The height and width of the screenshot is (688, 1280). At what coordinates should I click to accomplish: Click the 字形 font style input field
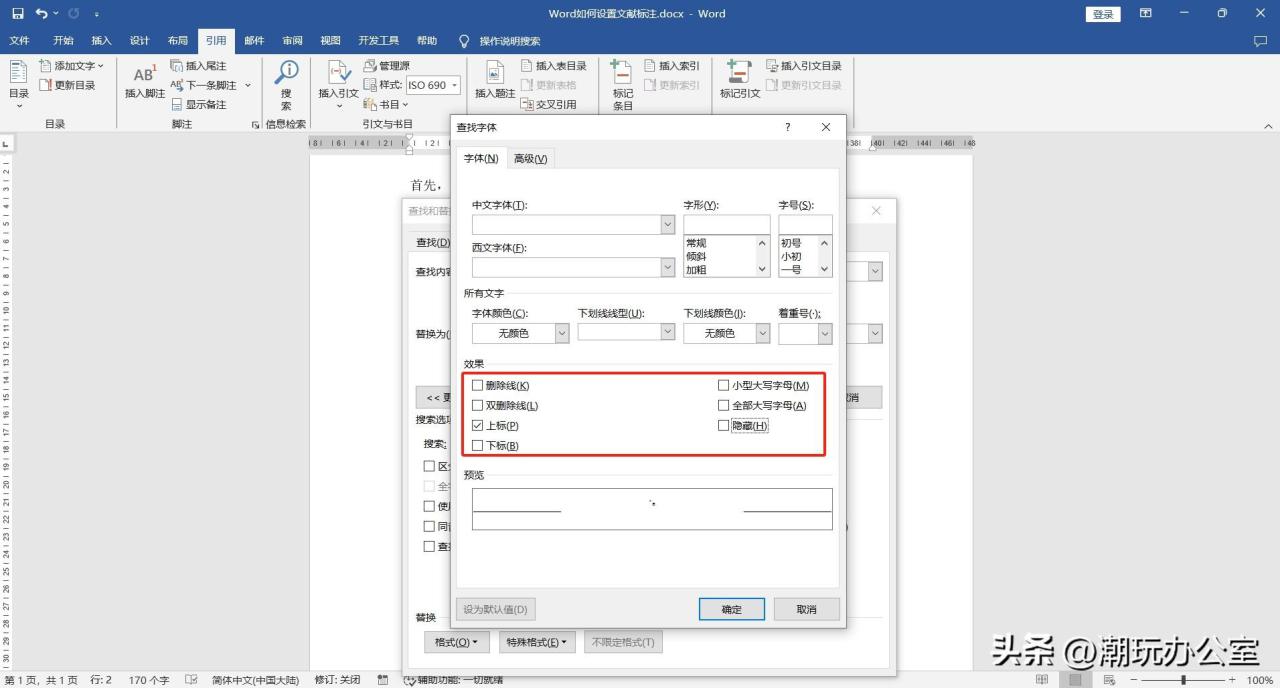727,225
